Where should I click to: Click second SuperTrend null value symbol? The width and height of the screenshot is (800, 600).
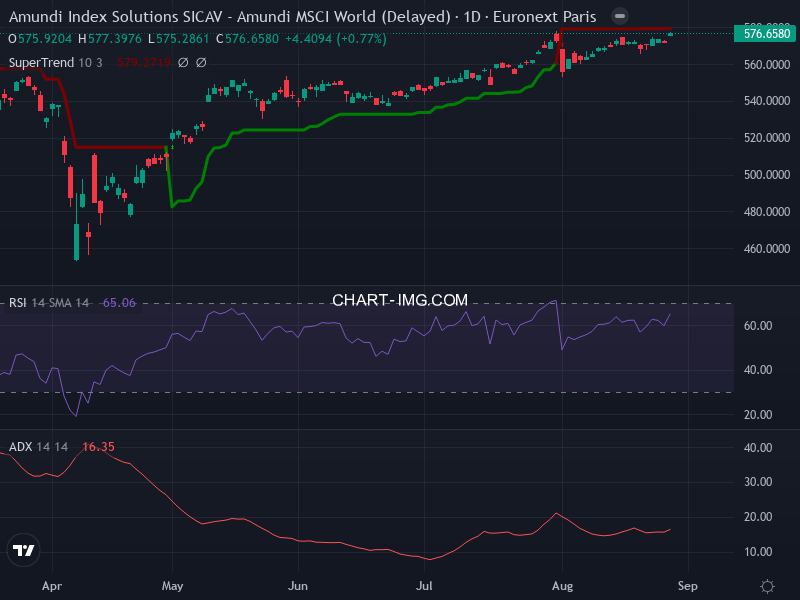202,63
